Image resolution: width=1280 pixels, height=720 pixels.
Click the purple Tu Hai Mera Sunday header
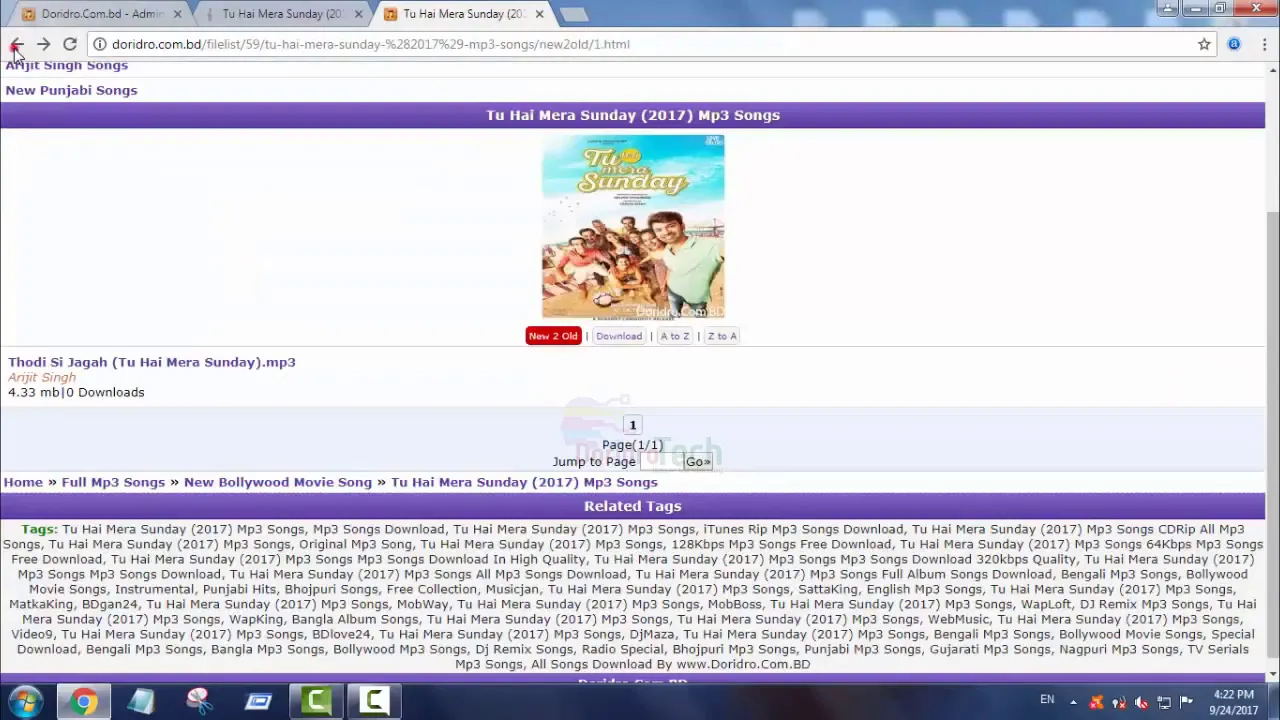click(632, 115)
